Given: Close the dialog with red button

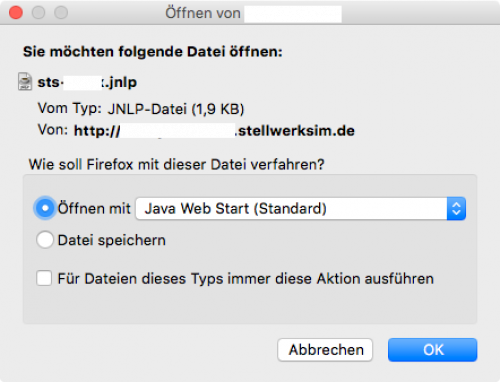Looking at the screenshot, I should click(x=16, y=13).
